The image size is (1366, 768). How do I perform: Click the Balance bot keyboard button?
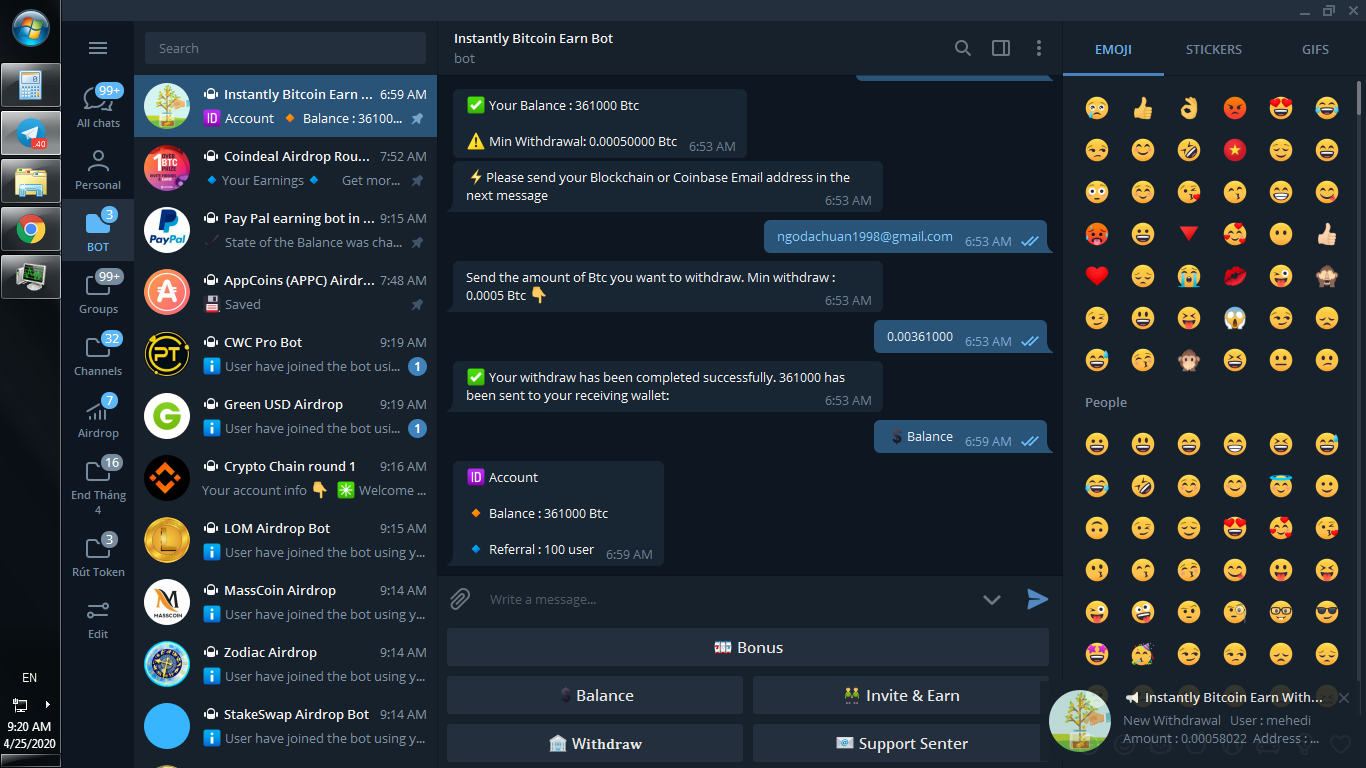coord(595,695)
